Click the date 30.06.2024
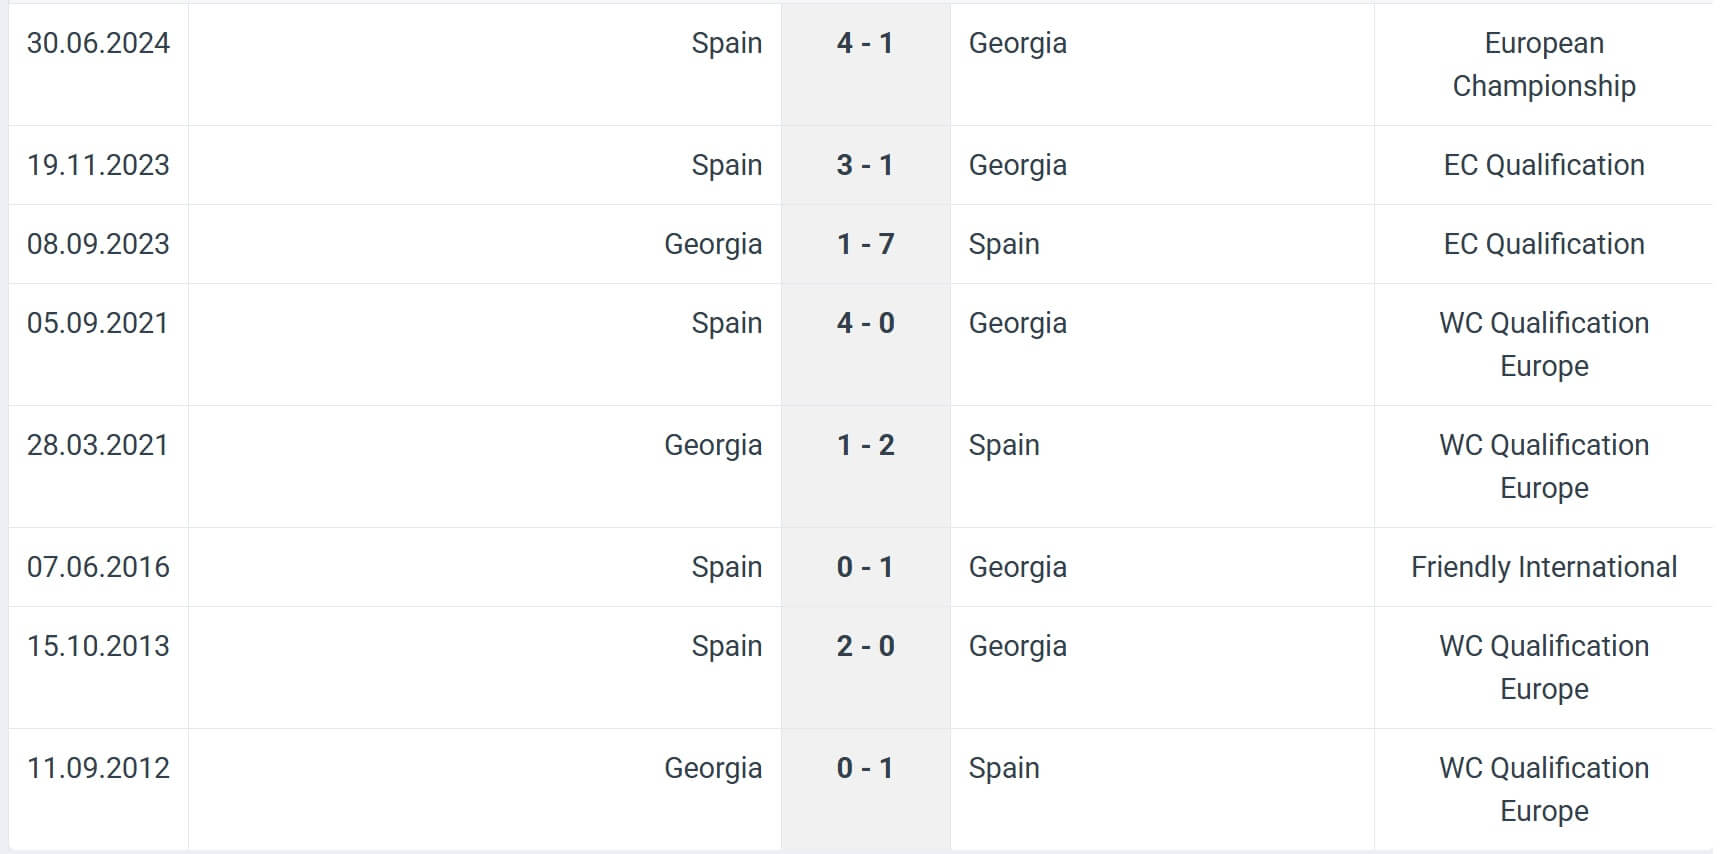This screenshot has width=1723, height=854. [x=98, y=43]
